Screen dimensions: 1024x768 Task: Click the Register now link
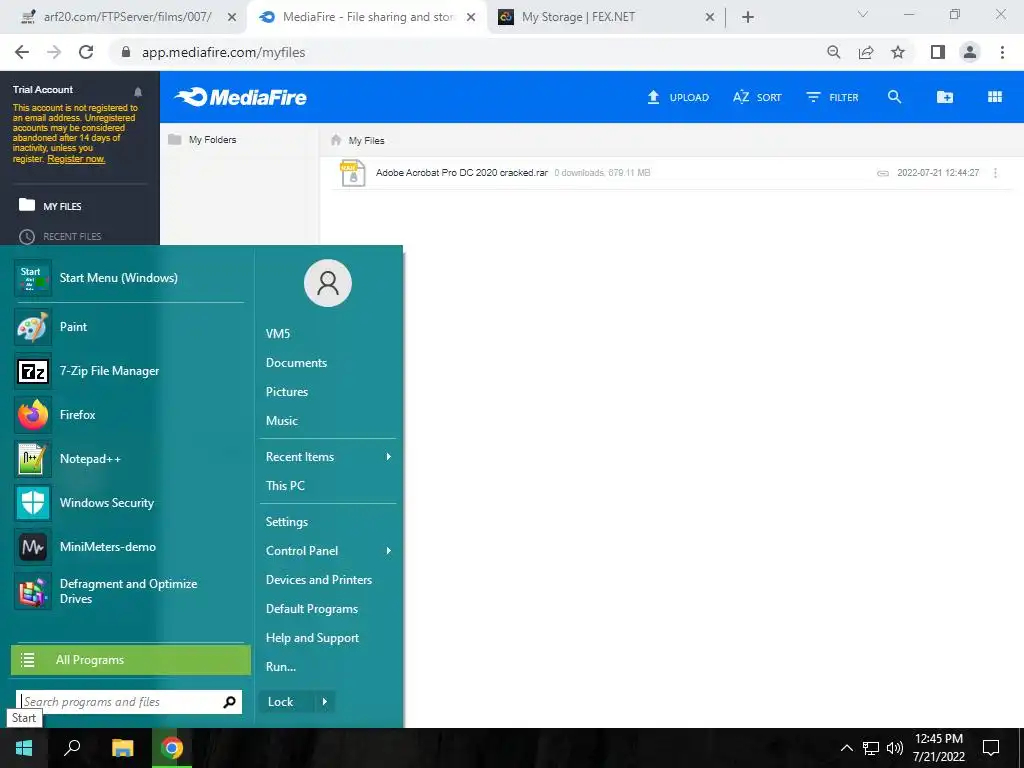[x=76, y=159]
